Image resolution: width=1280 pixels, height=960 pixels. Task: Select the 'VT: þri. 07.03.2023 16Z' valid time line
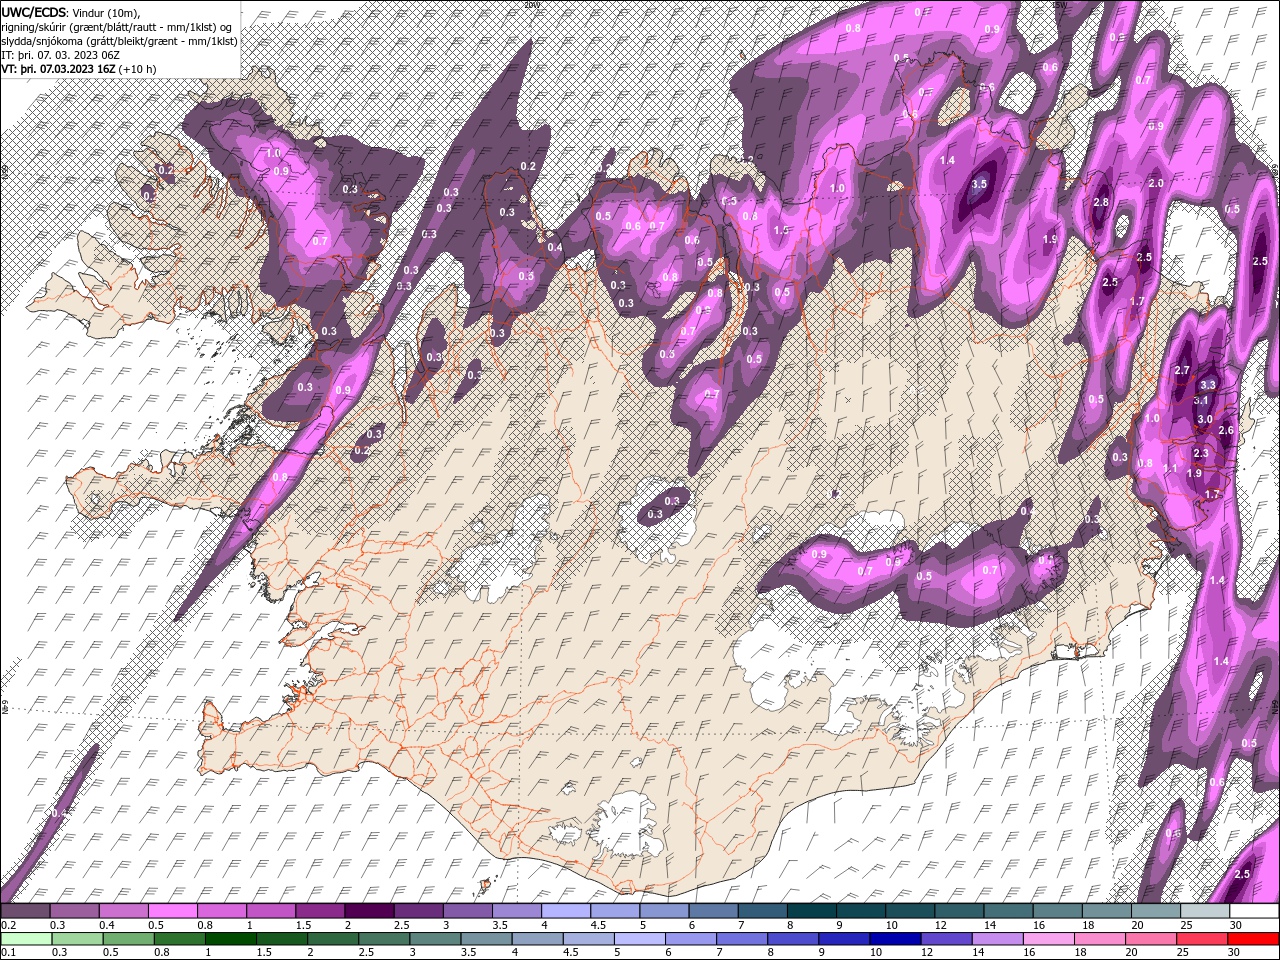(x=79, y=69)
